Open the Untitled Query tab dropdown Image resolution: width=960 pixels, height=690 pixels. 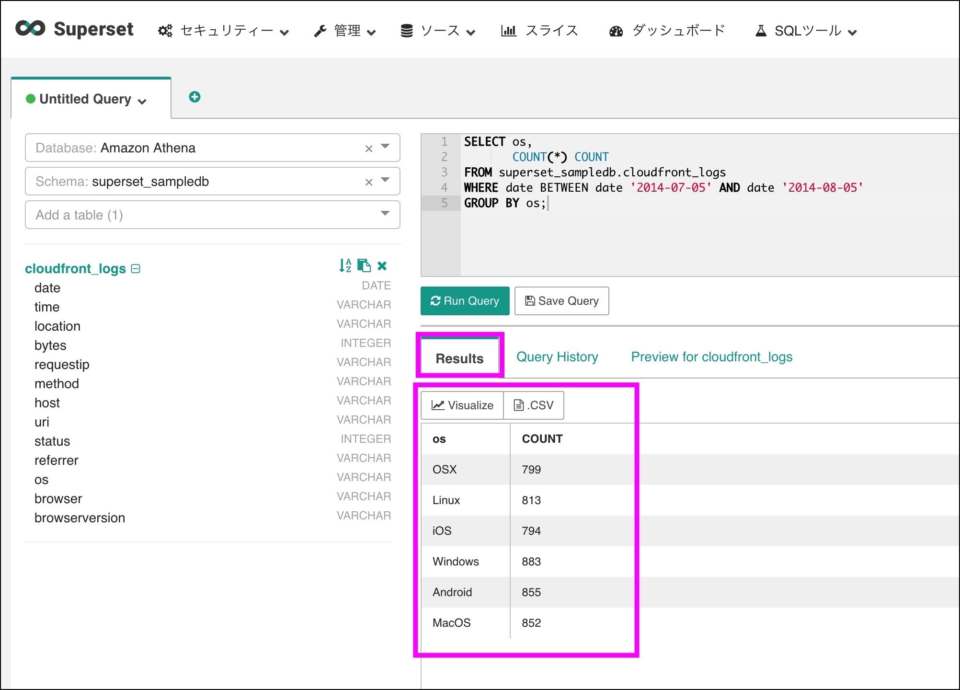click(139, 99)
